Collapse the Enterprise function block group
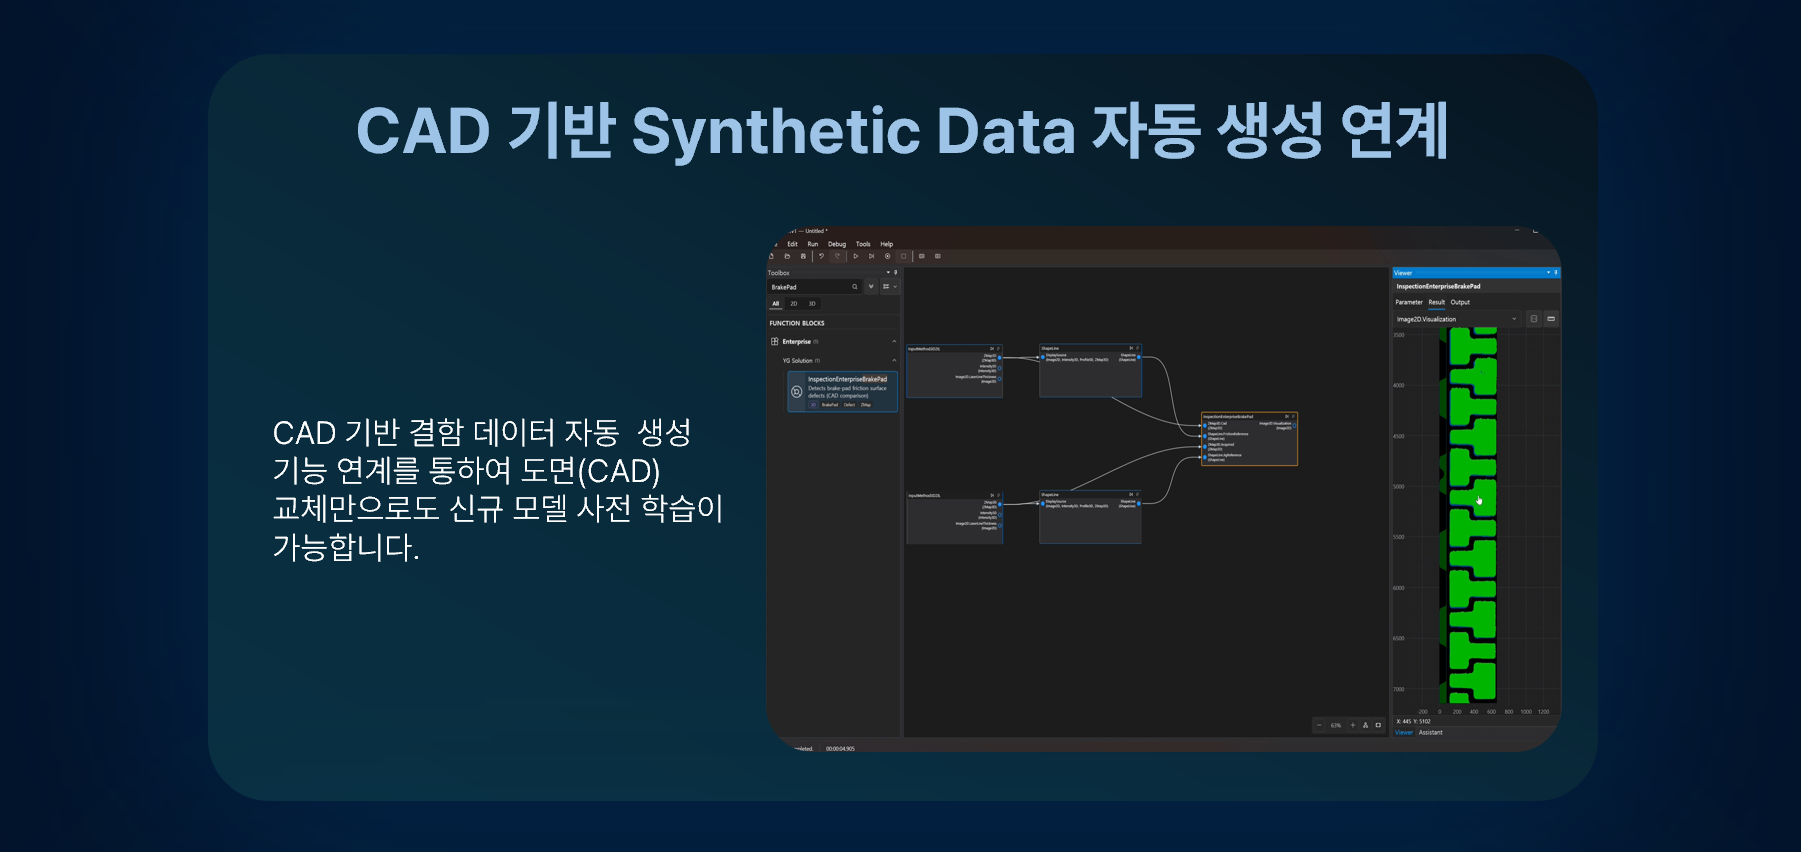 894,342
